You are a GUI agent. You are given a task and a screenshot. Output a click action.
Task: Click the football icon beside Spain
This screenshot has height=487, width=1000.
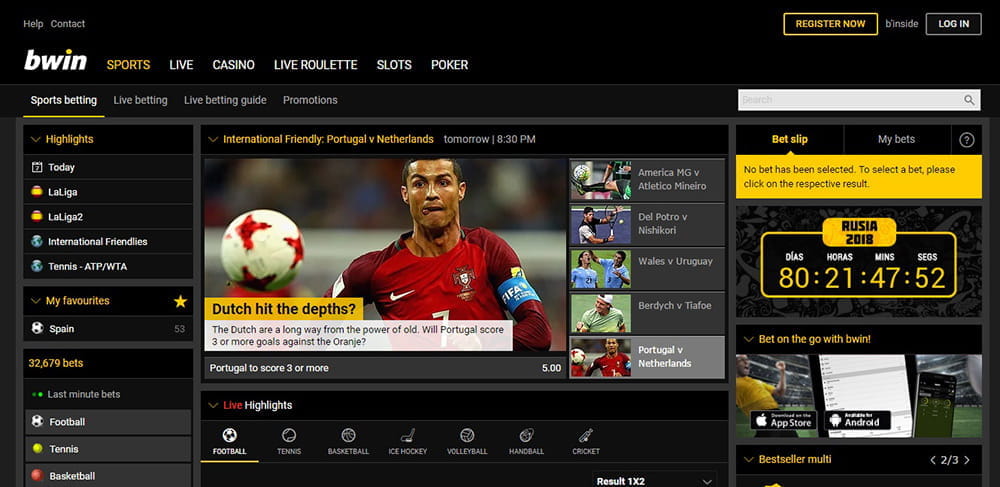point(37,328)
